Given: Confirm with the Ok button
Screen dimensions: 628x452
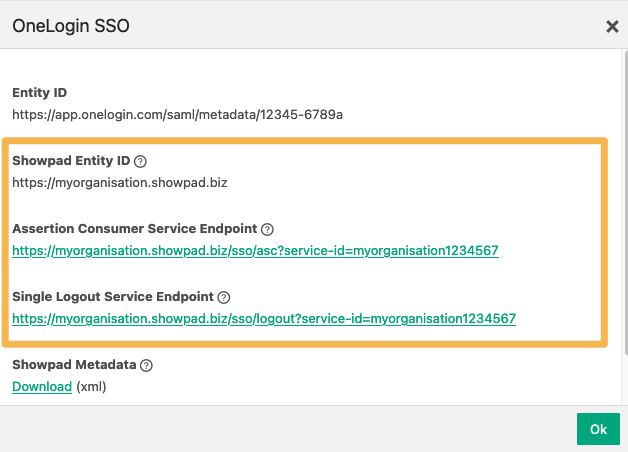Looking at the screenshot, I should point(598,429).
